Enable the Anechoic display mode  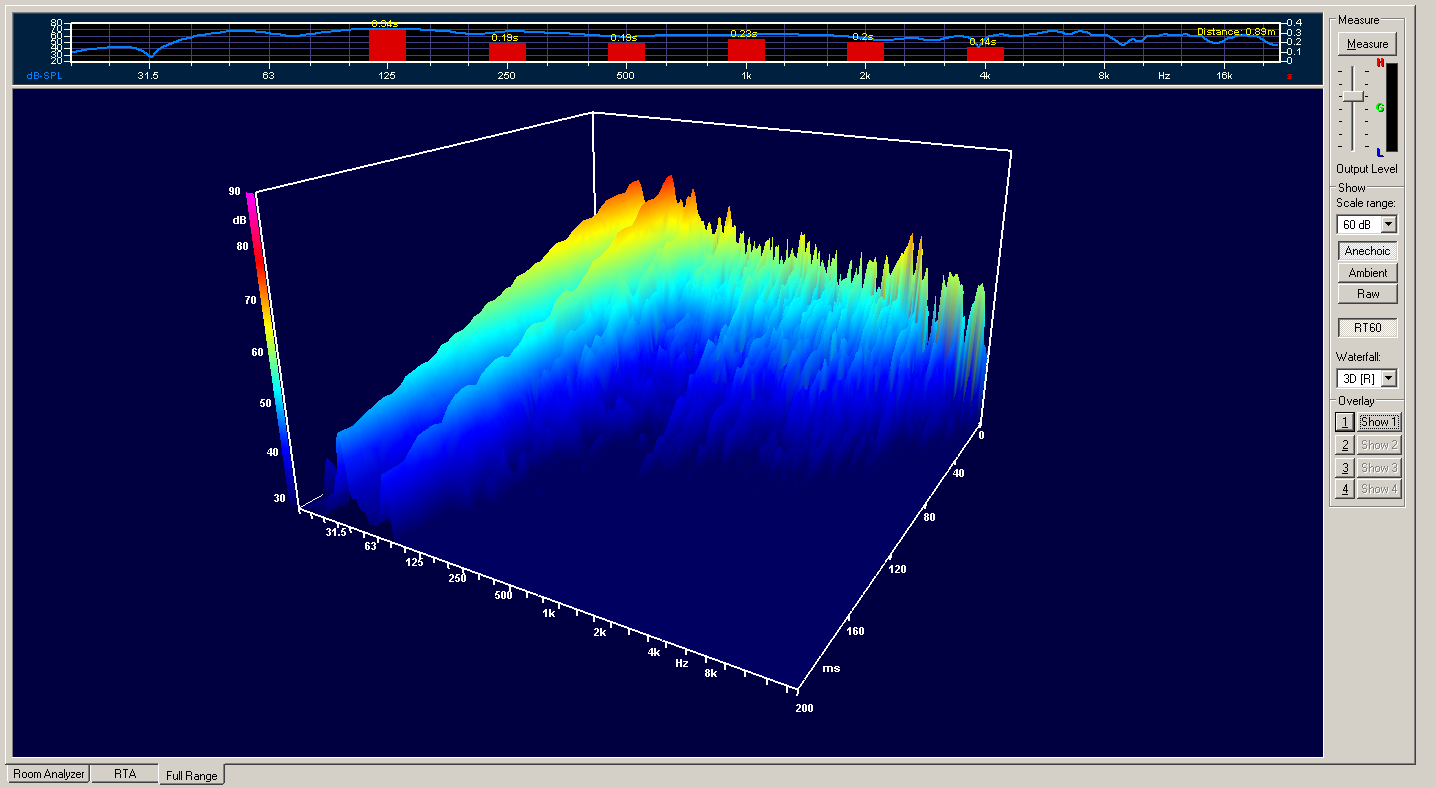pos(1367,251)
